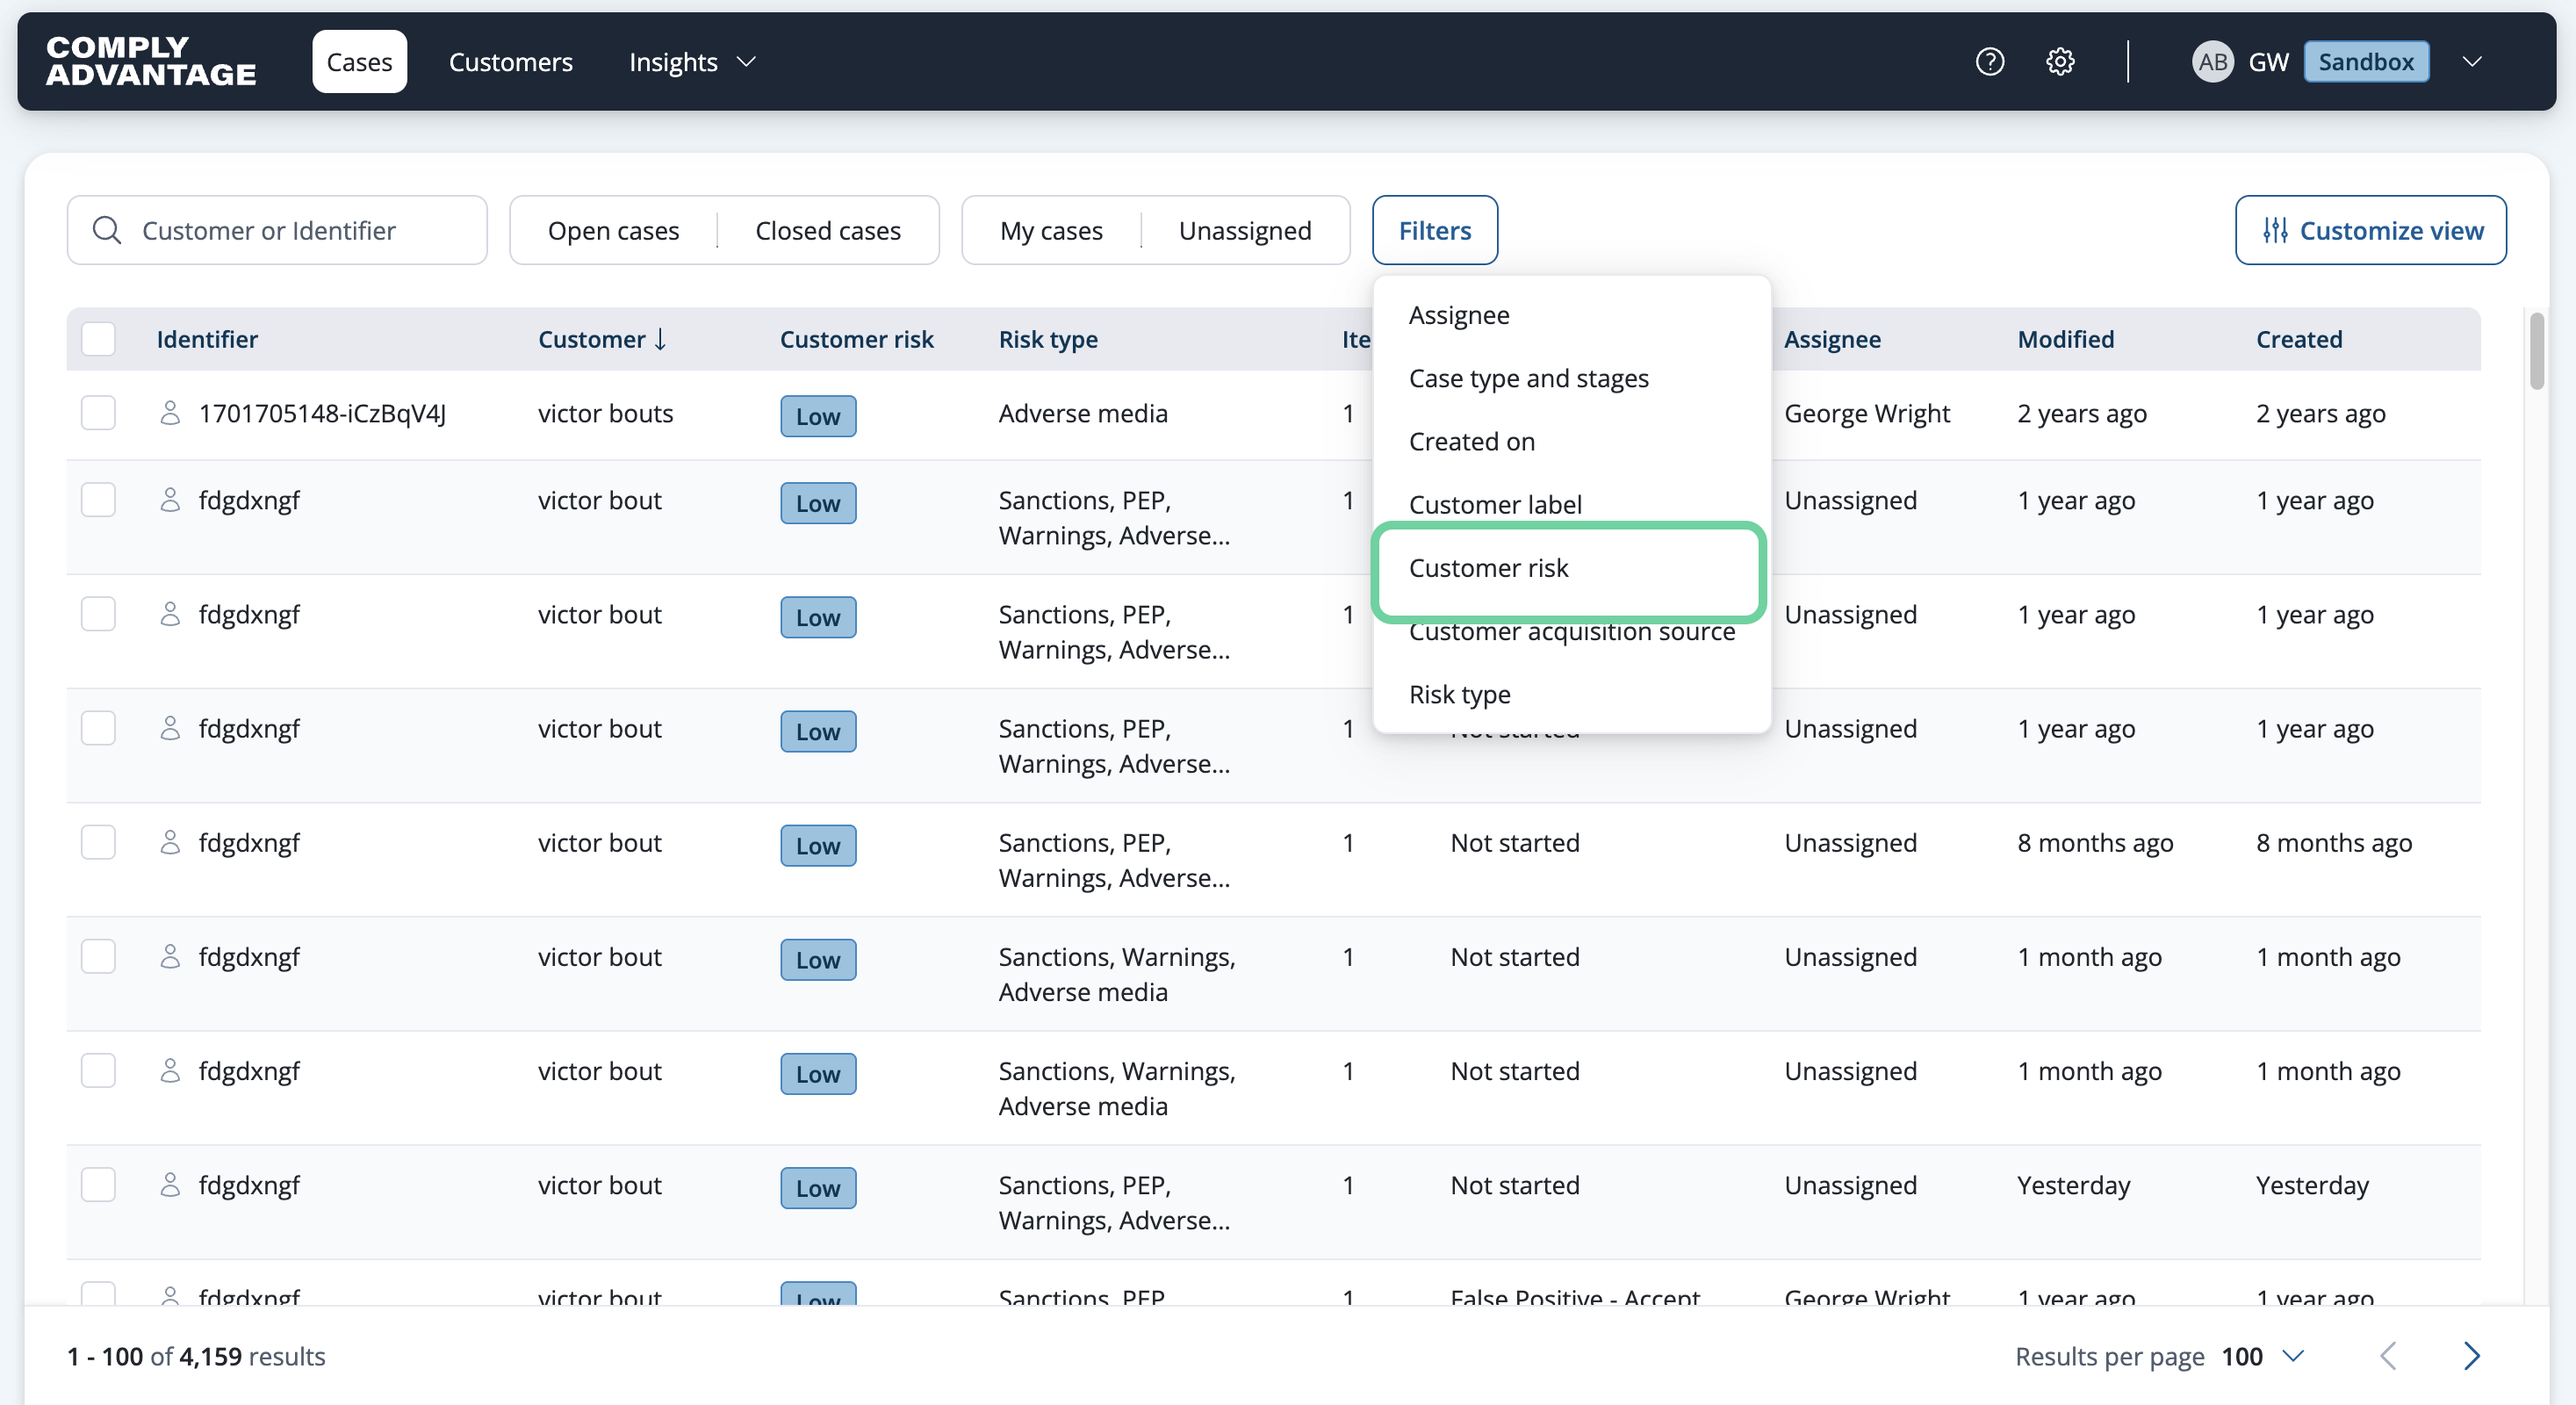Open the help question mark icon
2576x1405 pixels.
click(x=1990, y=62)
